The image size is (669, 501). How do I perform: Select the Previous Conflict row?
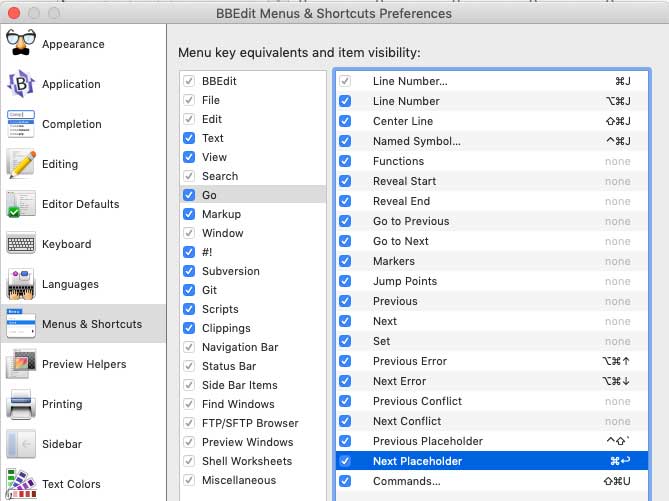click(x=492, y=401)
